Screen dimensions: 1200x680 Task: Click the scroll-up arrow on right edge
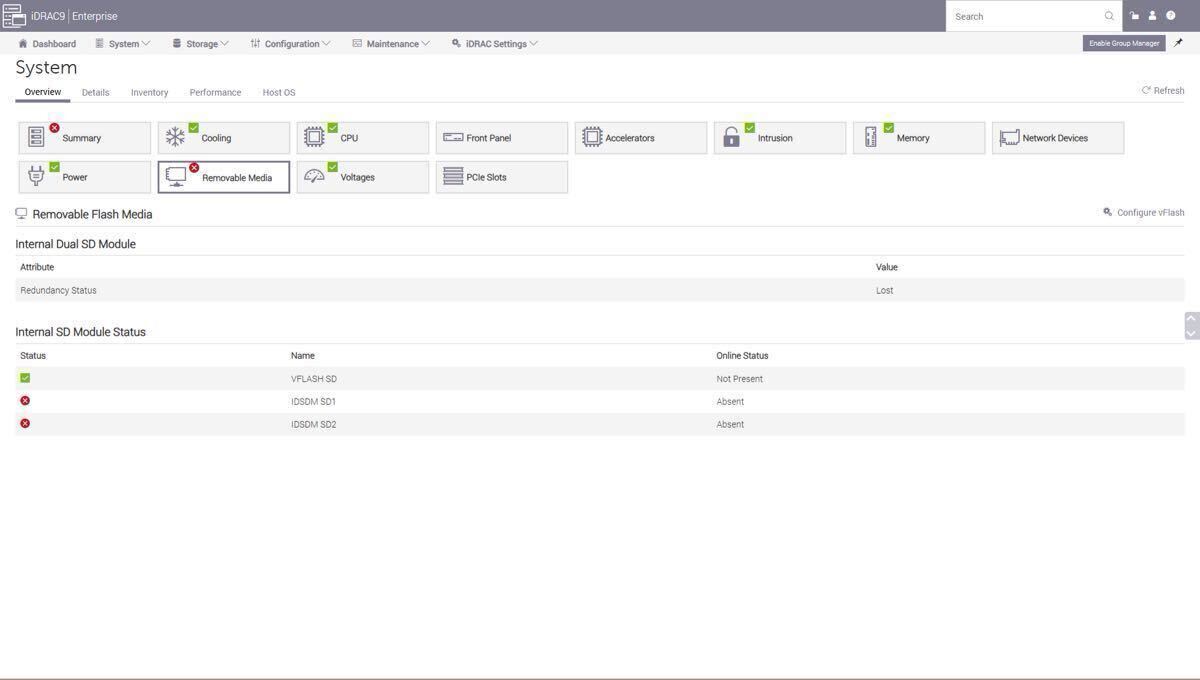pos(1191,319)
